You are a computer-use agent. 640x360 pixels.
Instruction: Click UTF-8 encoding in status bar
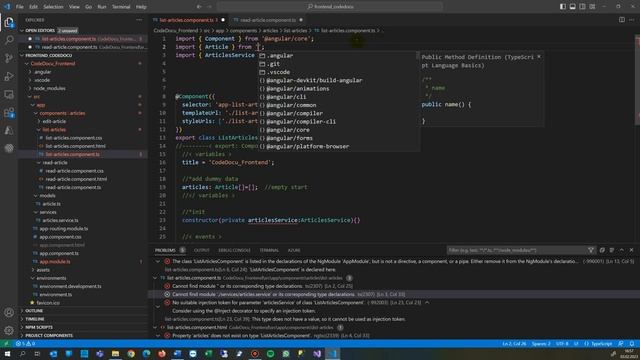pyautogui.click(x=562, y=344)
